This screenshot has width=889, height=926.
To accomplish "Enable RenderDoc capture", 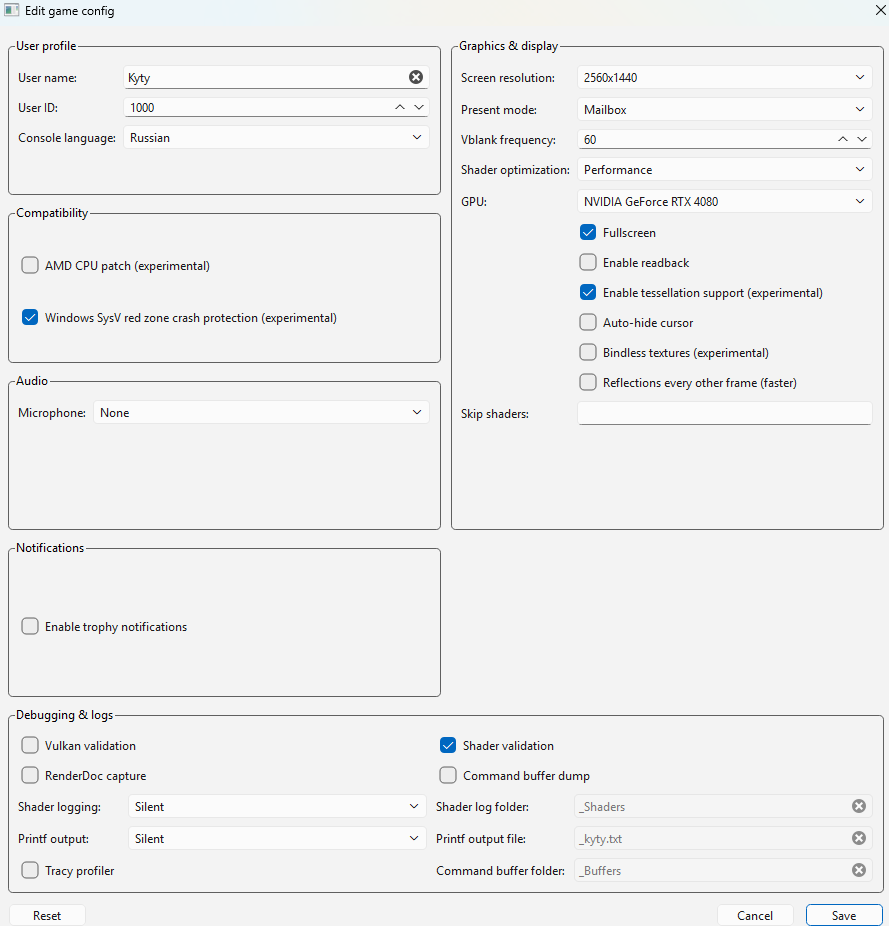I will 30,775.
